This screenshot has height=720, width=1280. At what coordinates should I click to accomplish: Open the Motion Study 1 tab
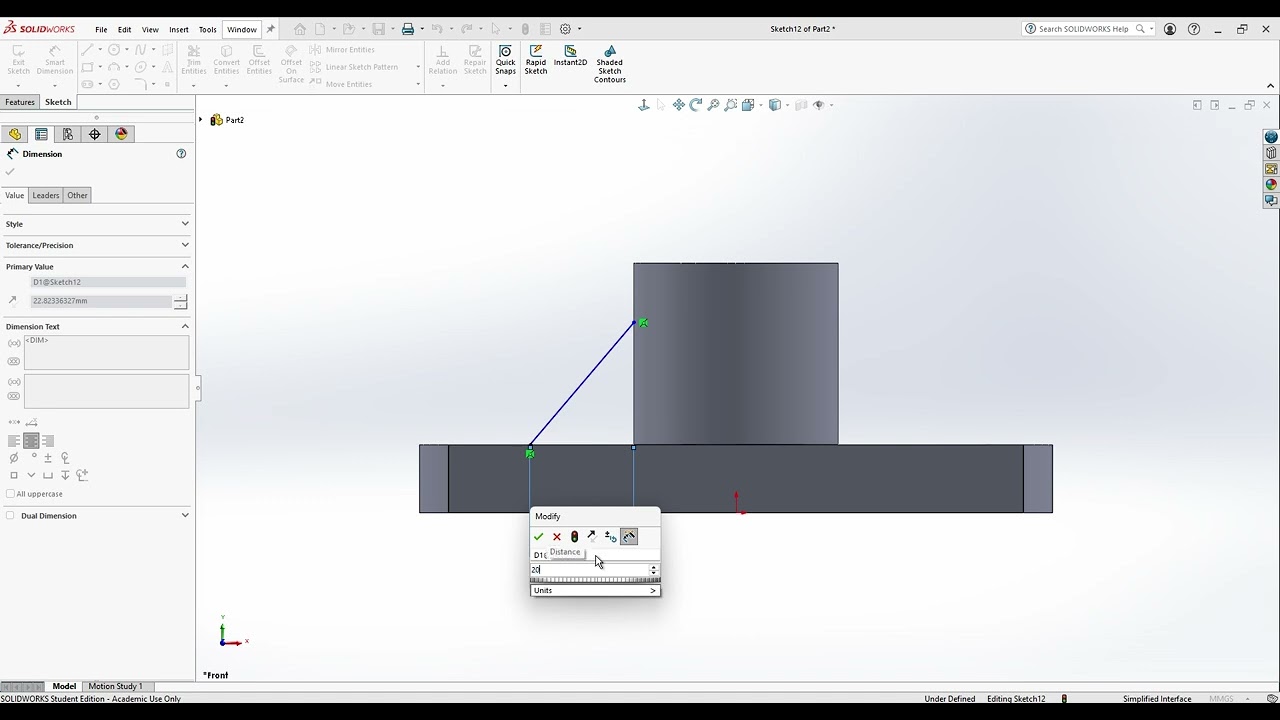point(115,686)
